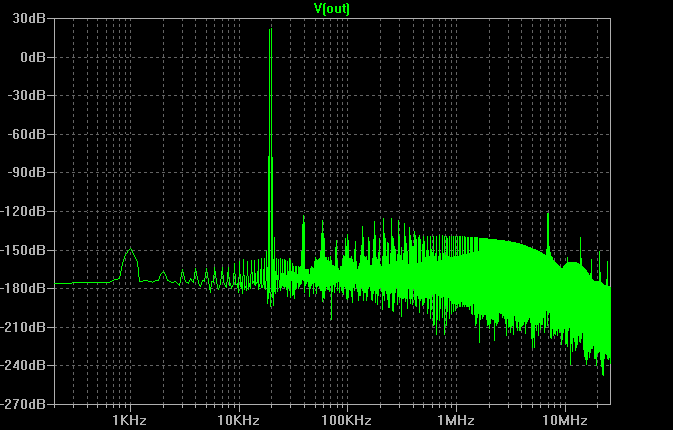
Task: Click the 1KHz frequency label
Action: tap(129, 420)
